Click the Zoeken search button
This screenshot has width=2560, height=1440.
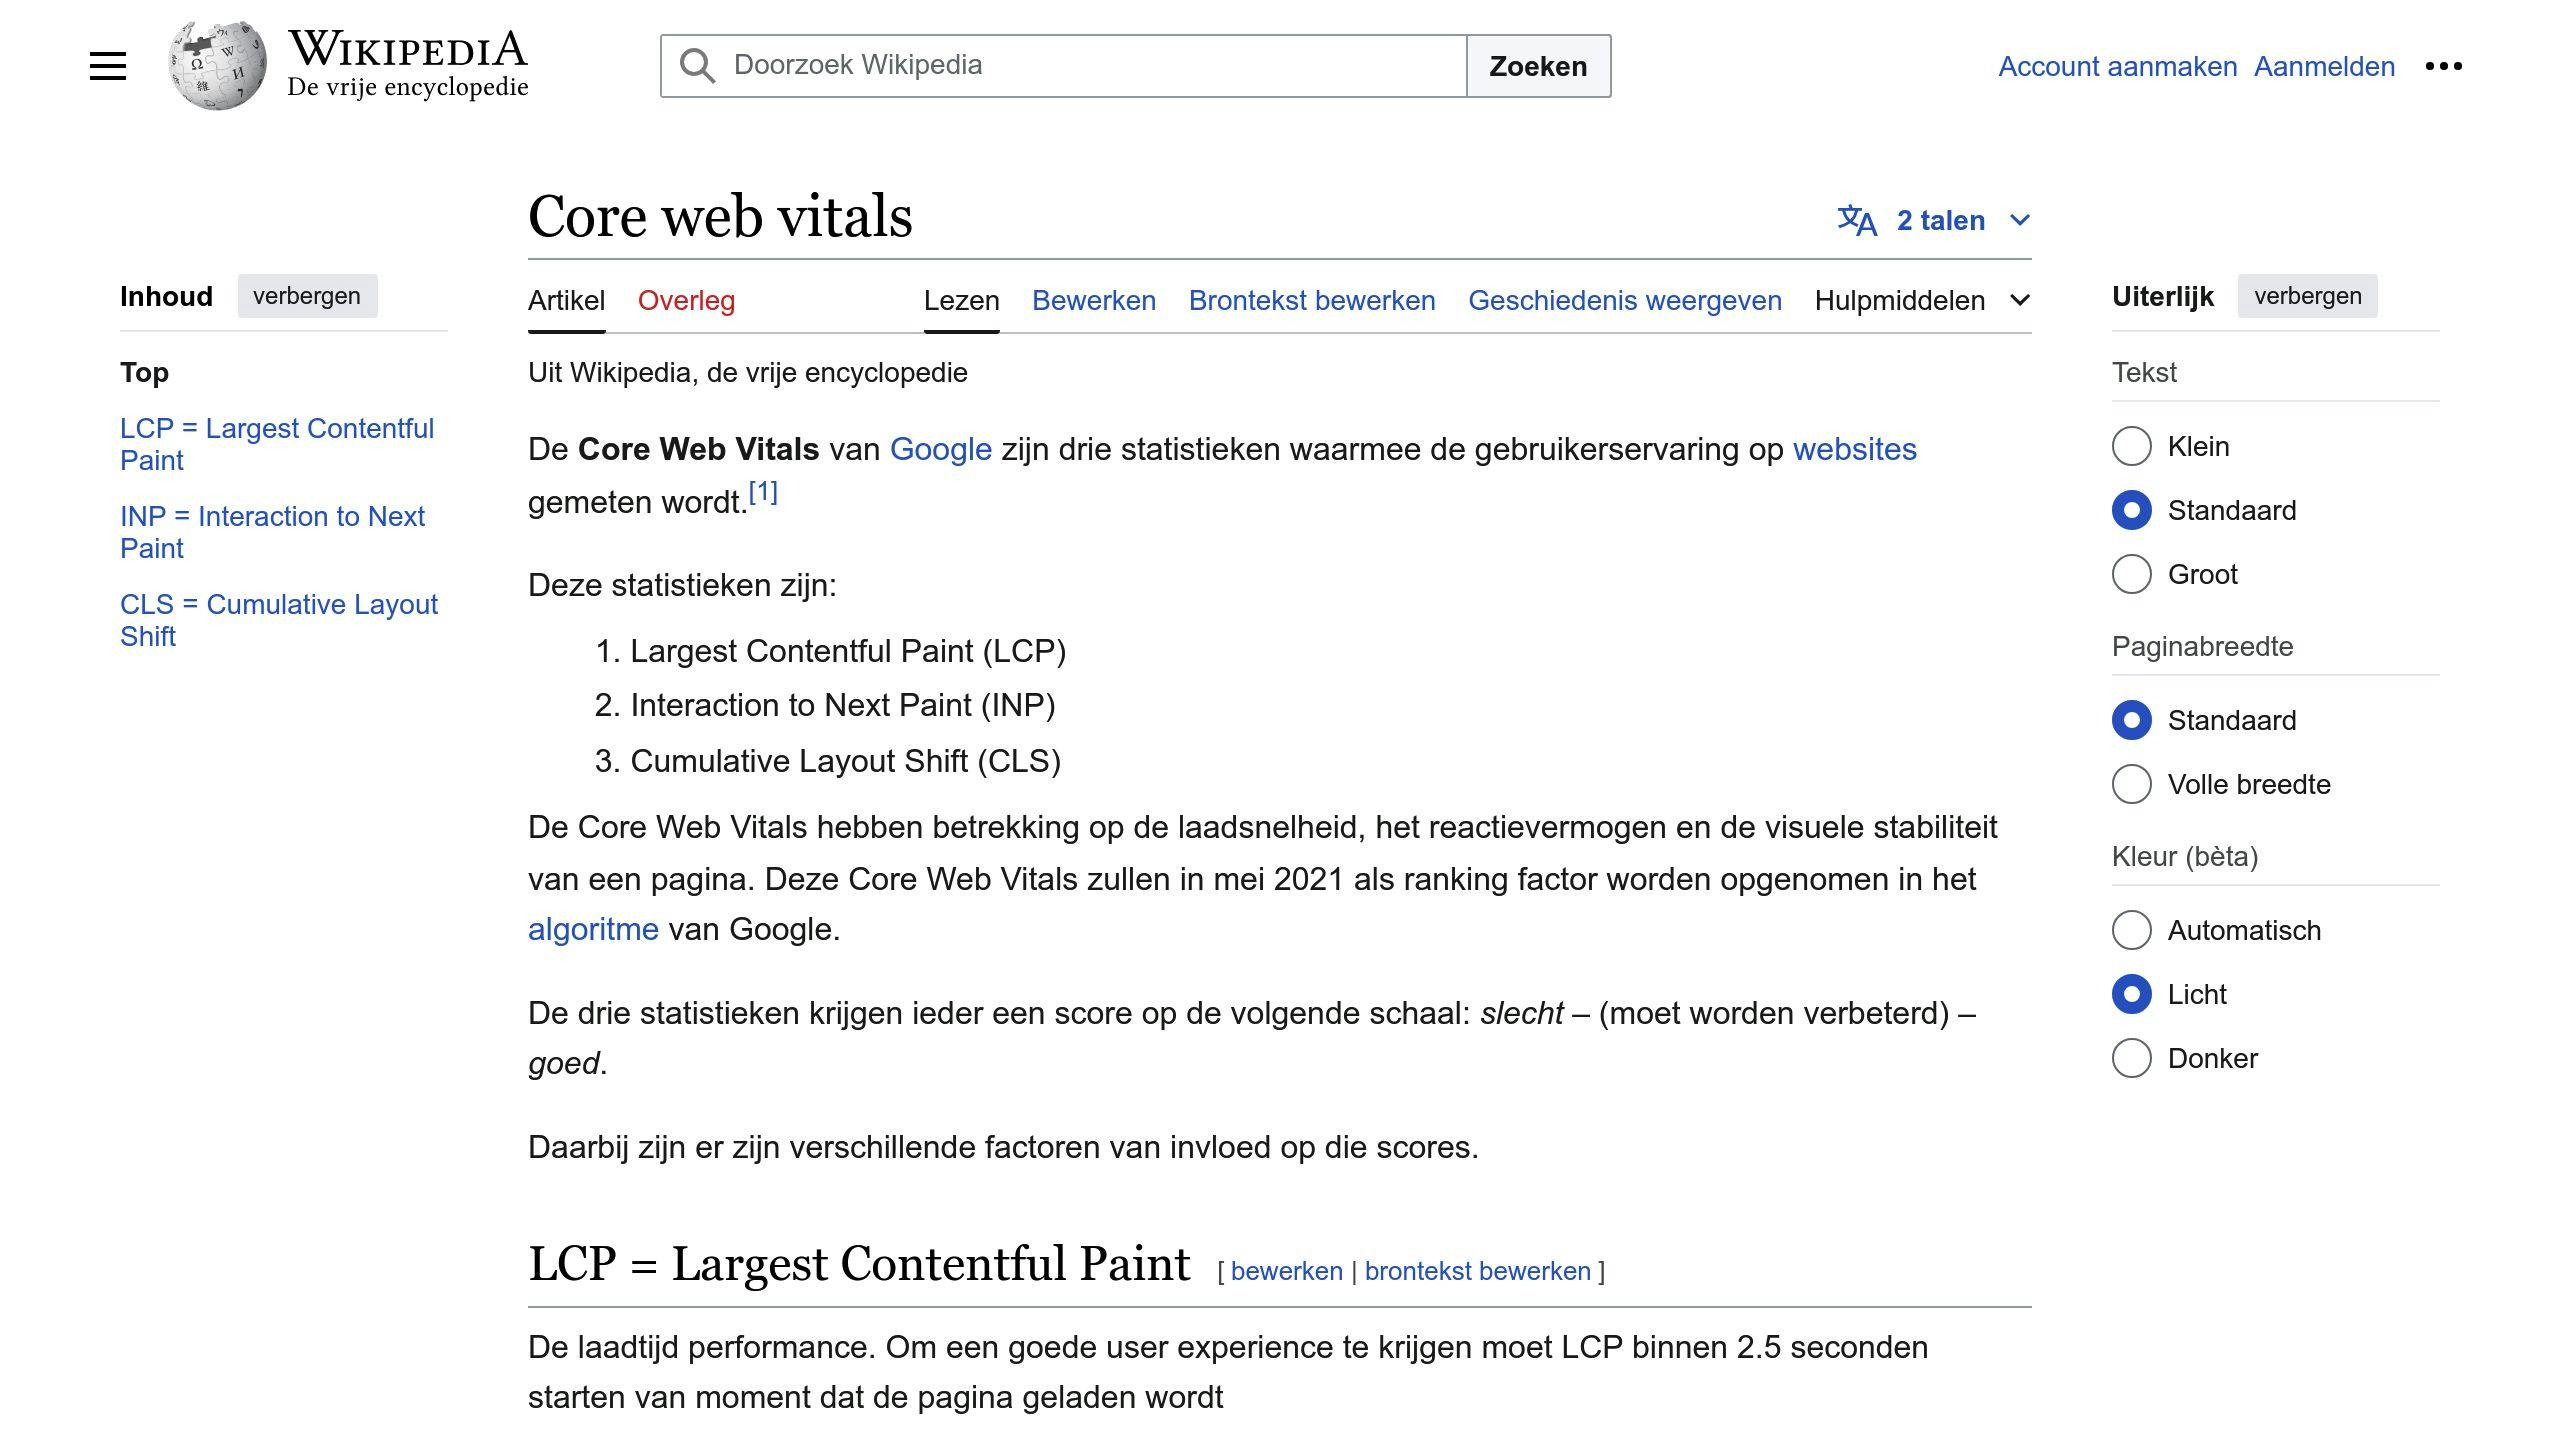[x=1537, y=65]
